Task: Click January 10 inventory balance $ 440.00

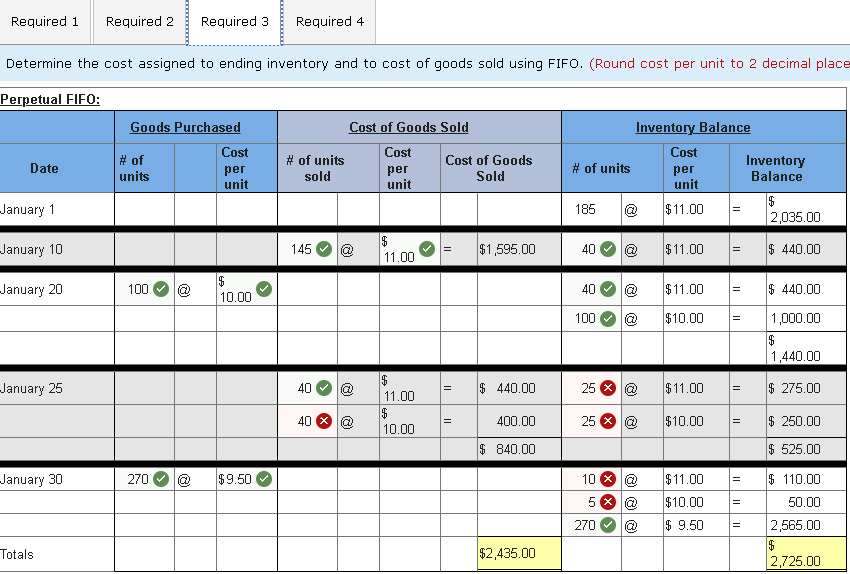Action: click(x=806, y=249)
